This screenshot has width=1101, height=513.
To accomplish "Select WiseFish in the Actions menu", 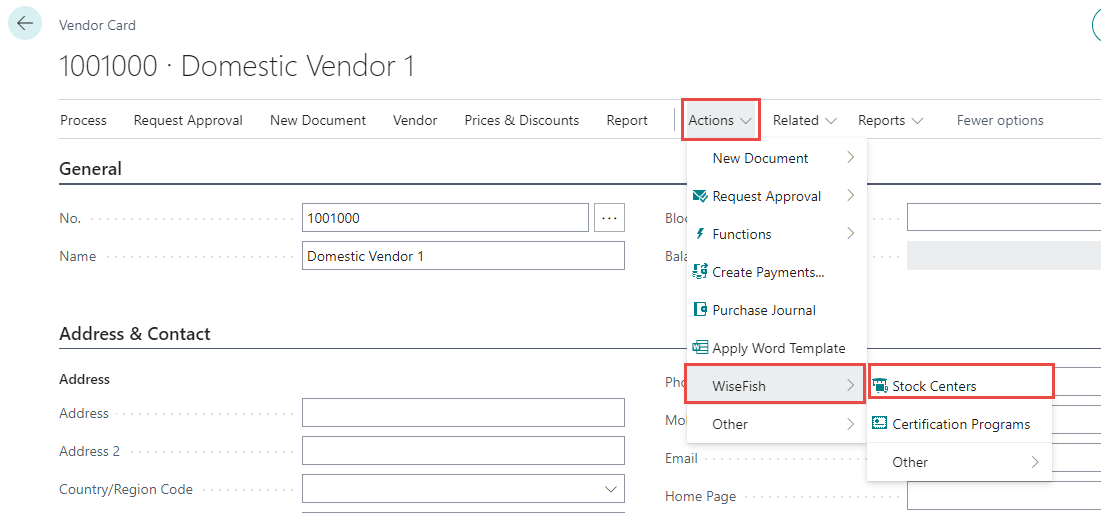I will point(761,385).
